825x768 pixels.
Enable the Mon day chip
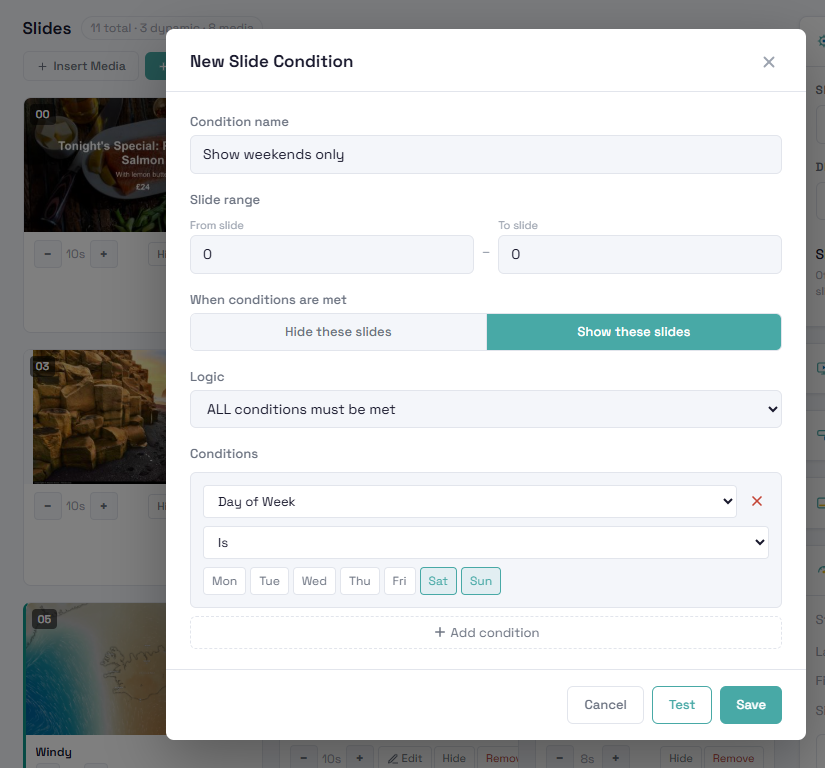pos(225,581)
